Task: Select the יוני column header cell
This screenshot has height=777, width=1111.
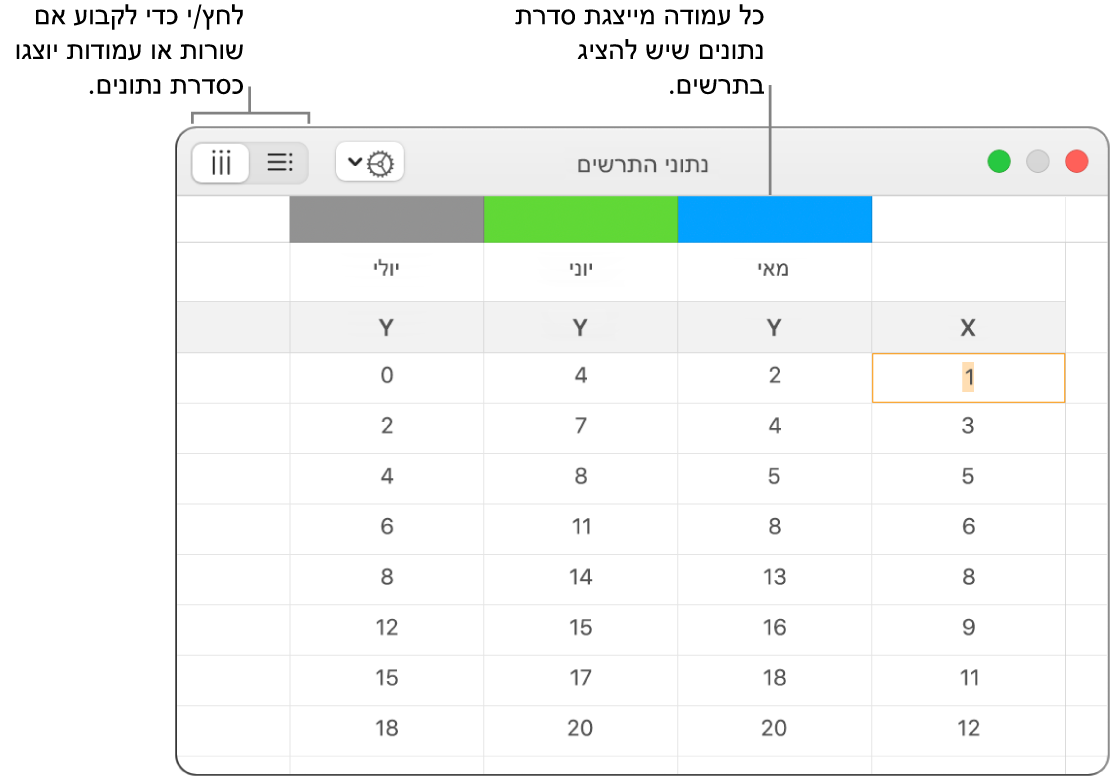Action: pos(580,271)
